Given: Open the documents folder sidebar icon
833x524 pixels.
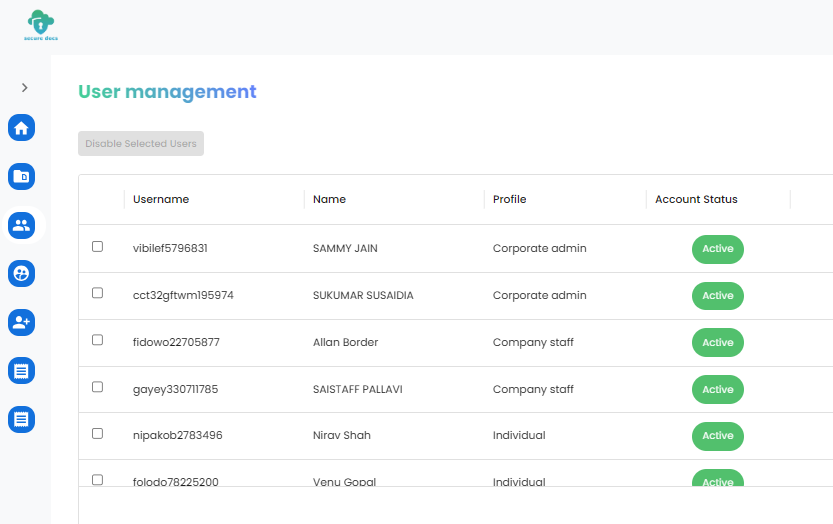Looking at the screenshot, I should point(21,176).
